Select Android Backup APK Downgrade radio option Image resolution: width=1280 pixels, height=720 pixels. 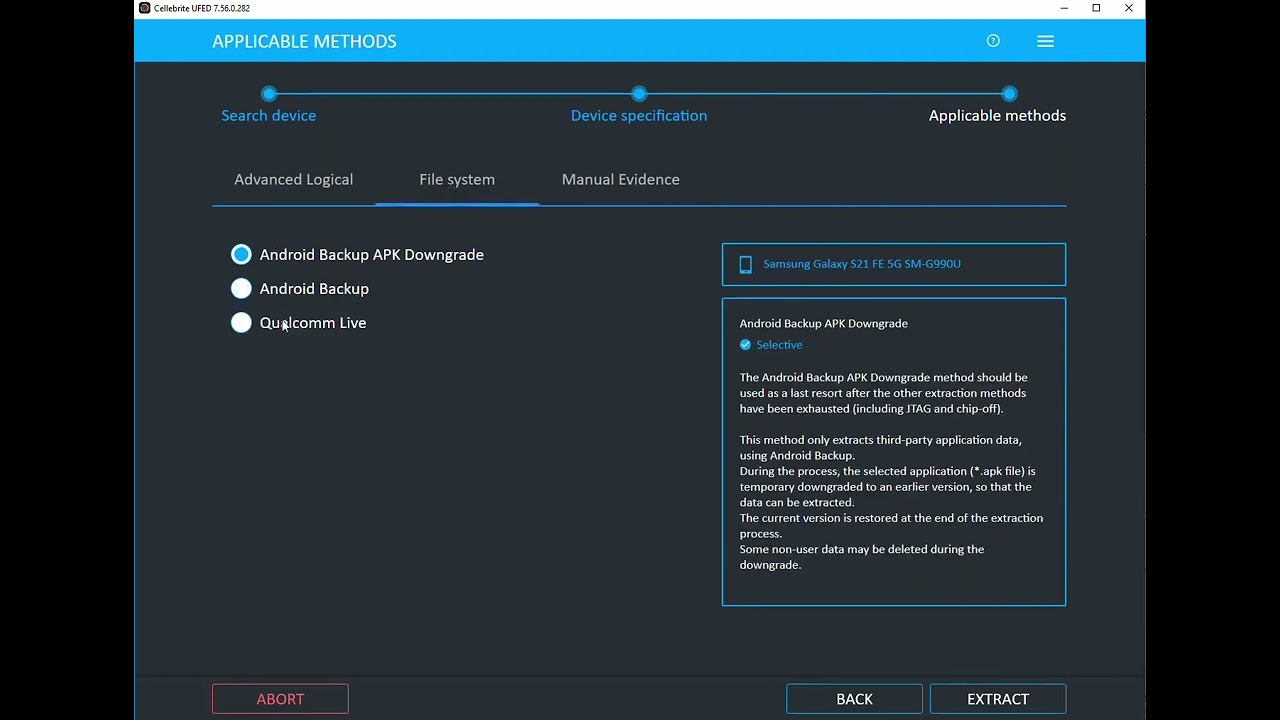coord(241,255)
